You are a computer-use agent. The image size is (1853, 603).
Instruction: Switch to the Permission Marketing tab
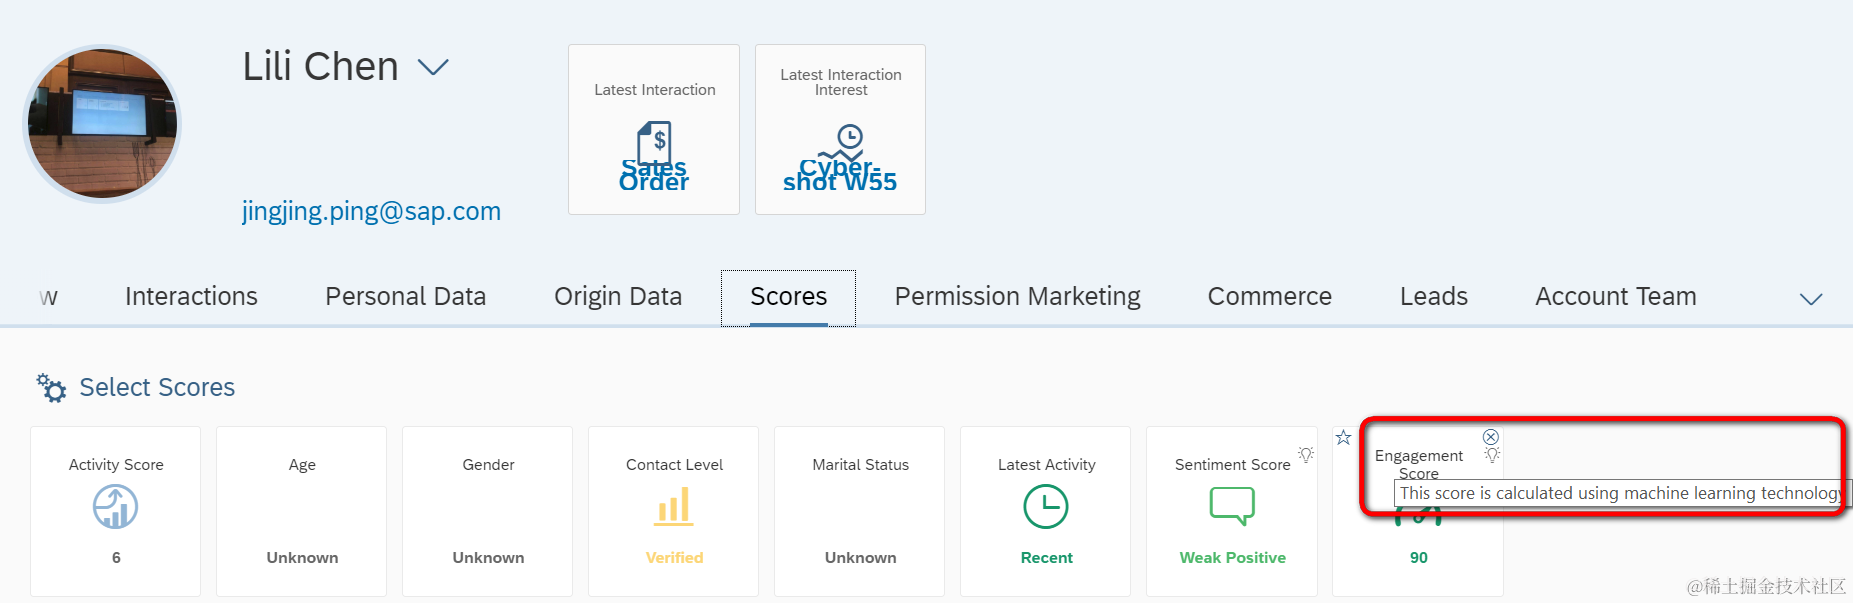(1017, 297)
